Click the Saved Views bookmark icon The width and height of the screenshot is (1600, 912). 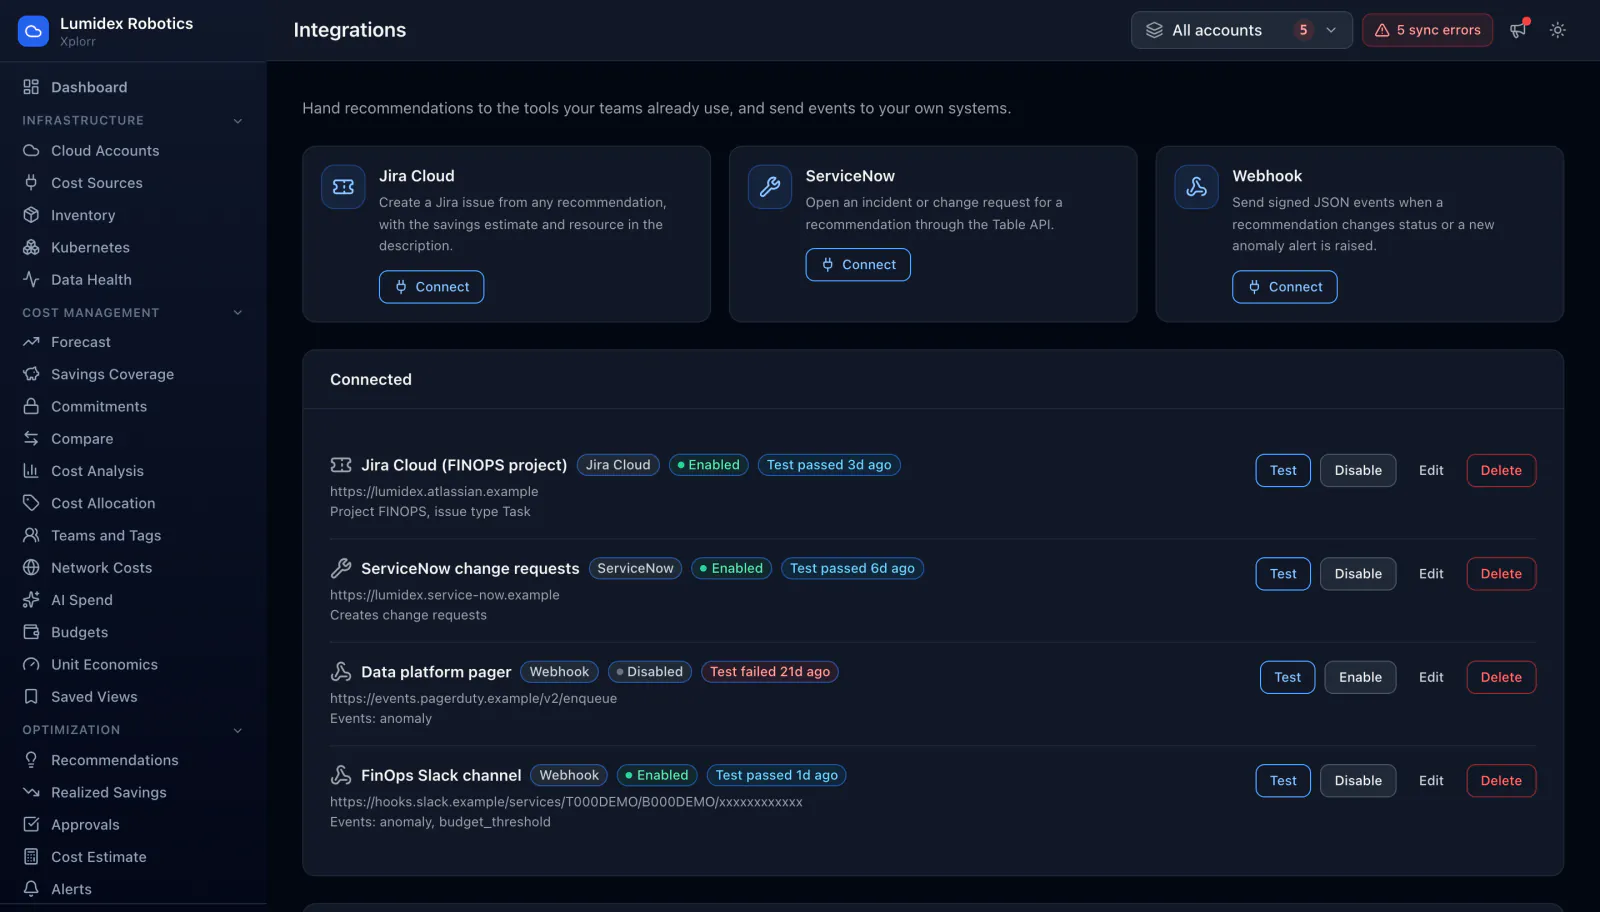coord(31,697)
